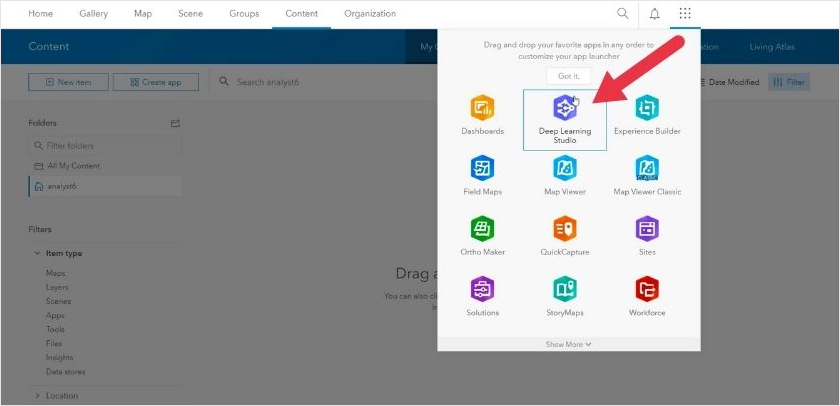This screenshot has height=406, width=840.
Task: Click the New item button
Action: coord(69,82)
